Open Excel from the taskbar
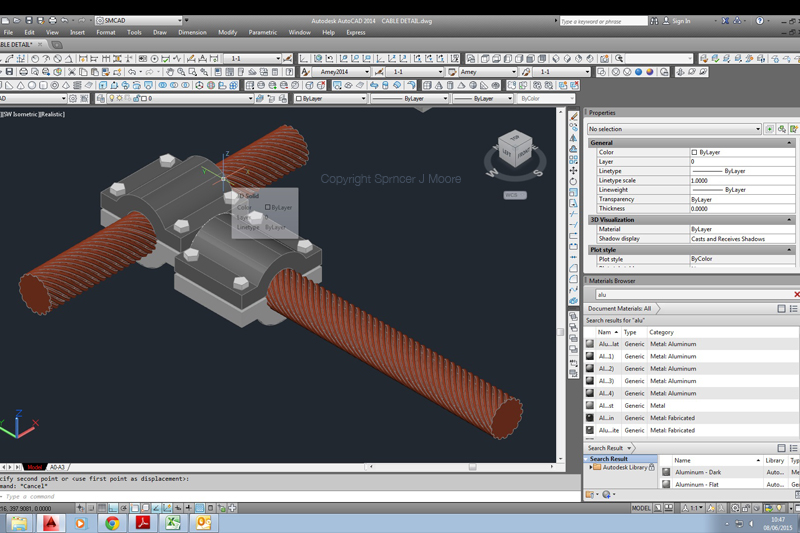Image resolution: width=800 pixels, height=533 pixels. point(172,522)
